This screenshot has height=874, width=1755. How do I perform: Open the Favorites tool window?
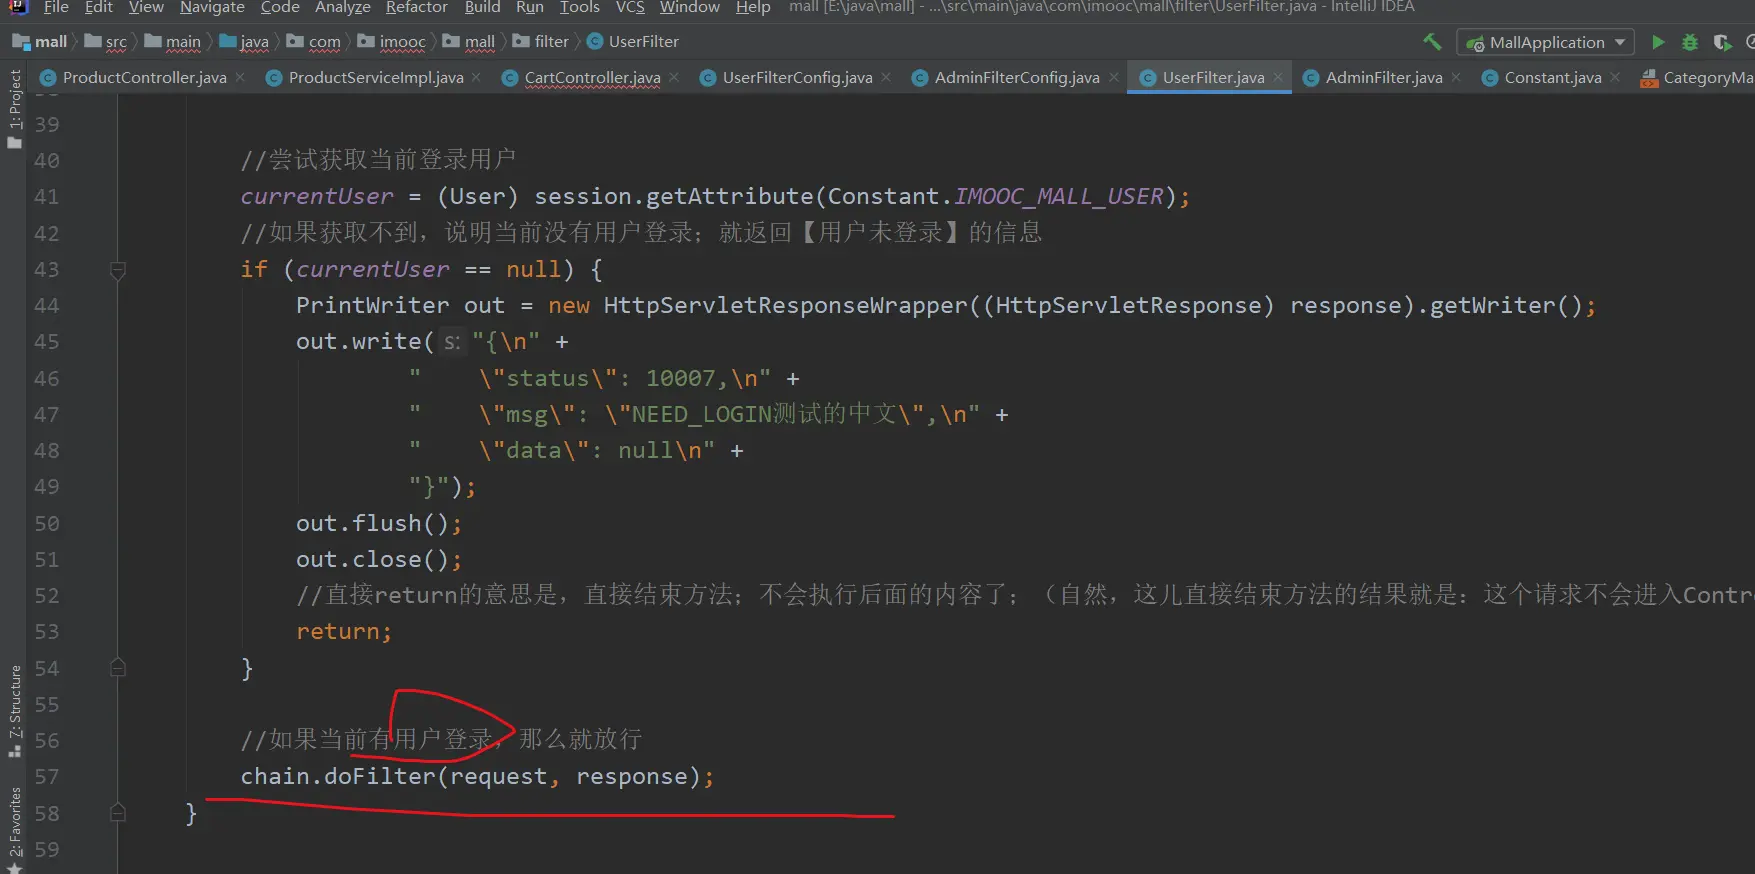click(15, 830)
